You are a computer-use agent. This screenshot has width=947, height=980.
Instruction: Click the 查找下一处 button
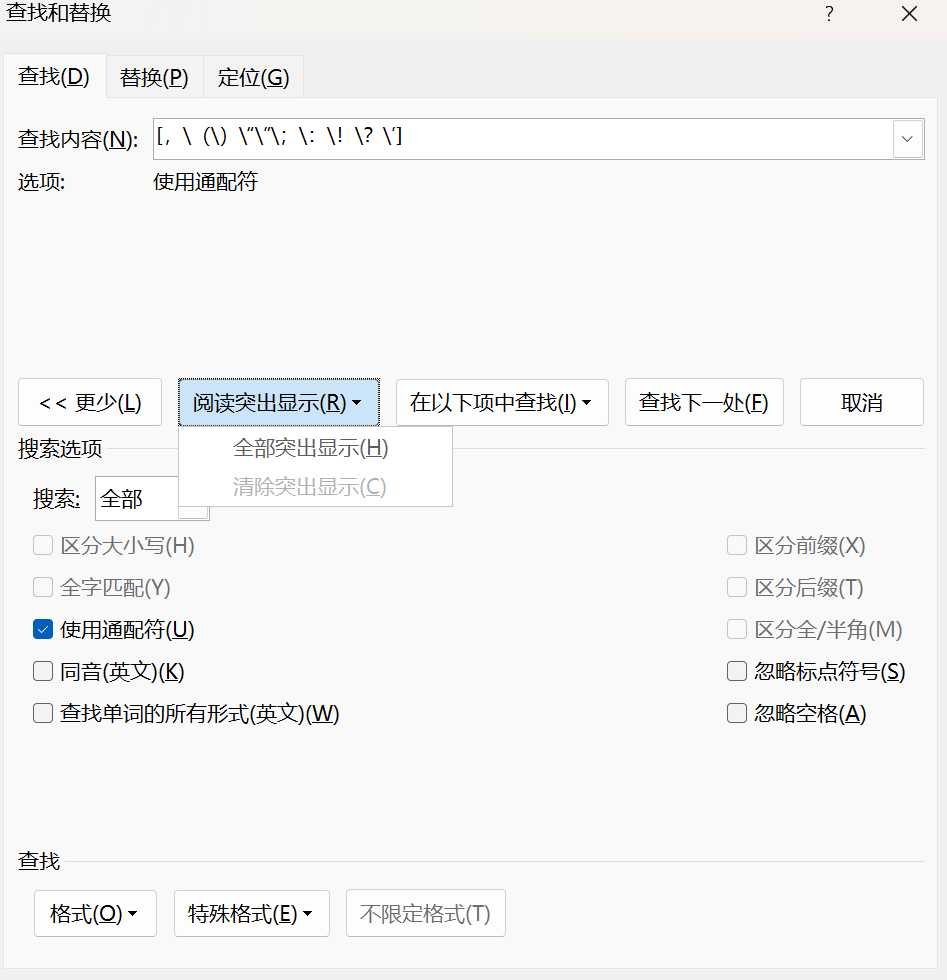click(x=704, y=402)
